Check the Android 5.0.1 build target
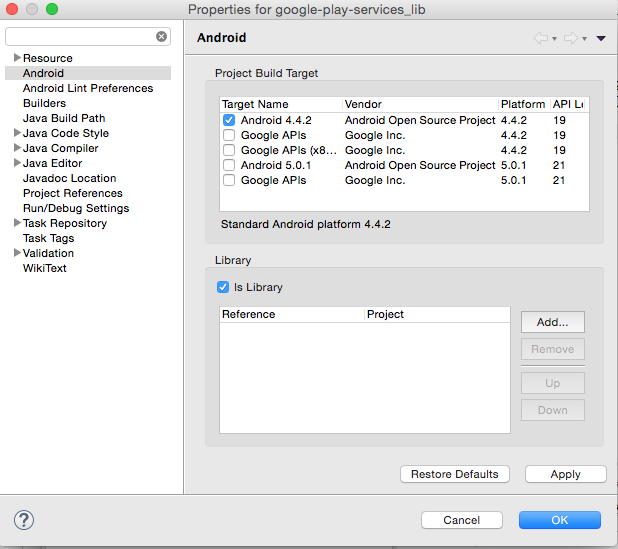The image size is (618, 549). tap(229, 165)
